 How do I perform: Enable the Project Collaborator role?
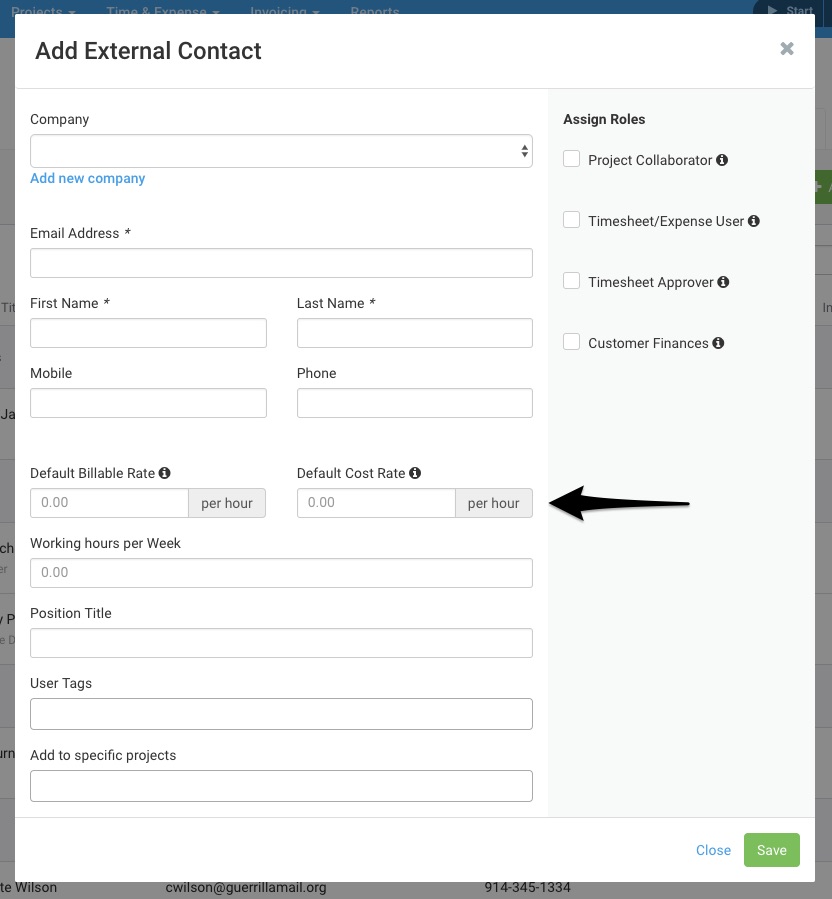(x=571, y=158)
